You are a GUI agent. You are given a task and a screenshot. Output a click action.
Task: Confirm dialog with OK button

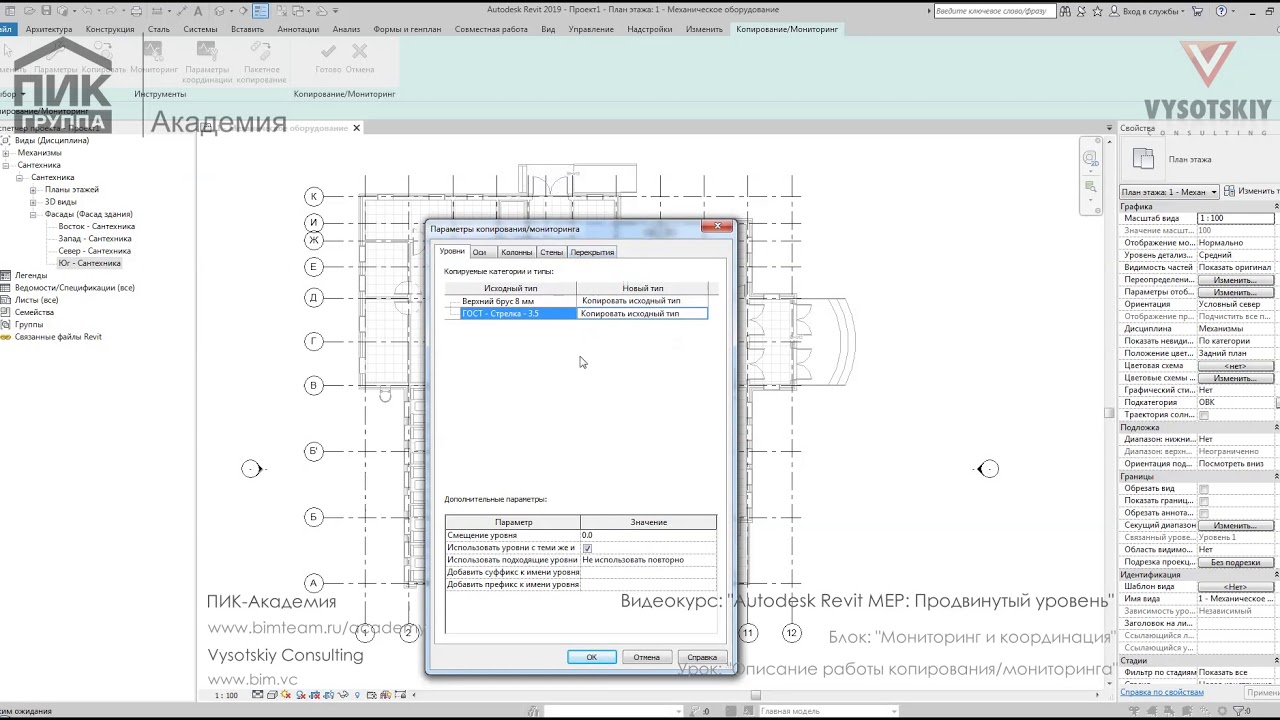(591, 657)
